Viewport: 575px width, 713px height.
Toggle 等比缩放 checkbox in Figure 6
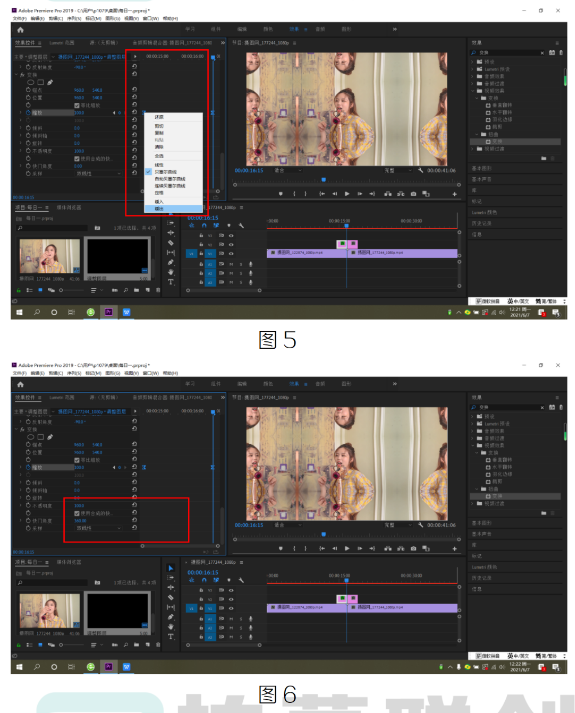(77, 460)
